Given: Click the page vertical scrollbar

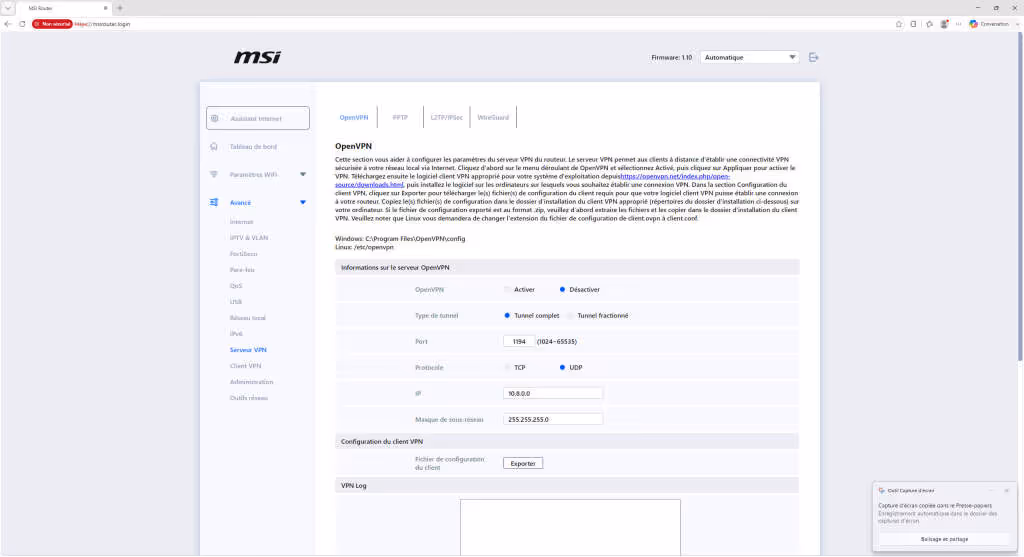Looking at the screenshot, I should pos(1019,196).
